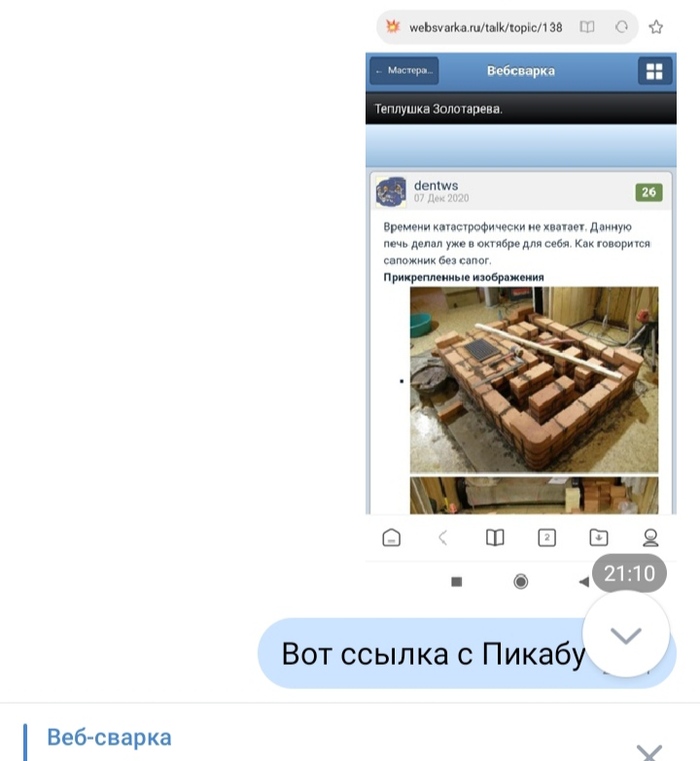Open the Вебсварка grid menu icon

pos(654,71)
